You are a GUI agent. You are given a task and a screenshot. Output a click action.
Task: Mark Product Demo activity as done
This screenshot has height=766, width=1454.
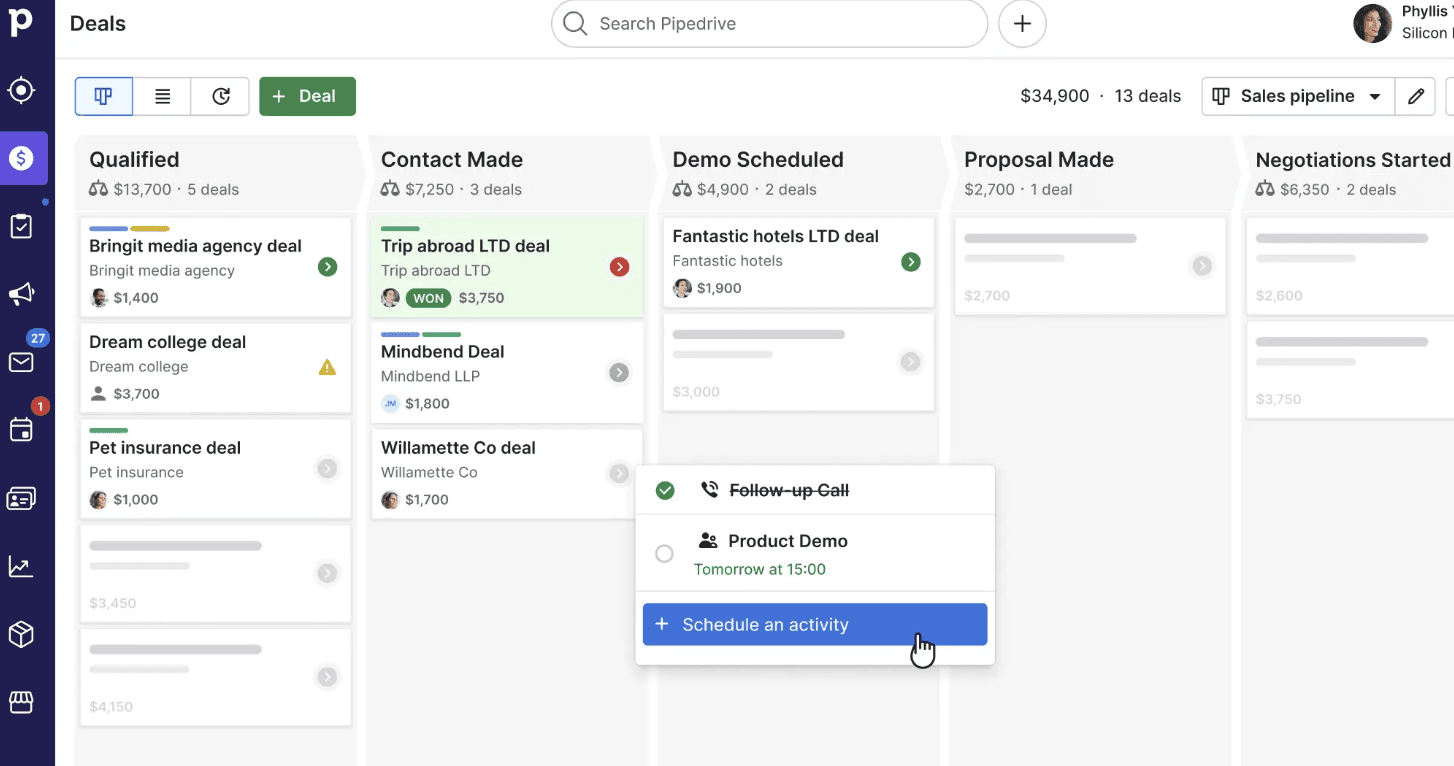[x=664, y=553]
